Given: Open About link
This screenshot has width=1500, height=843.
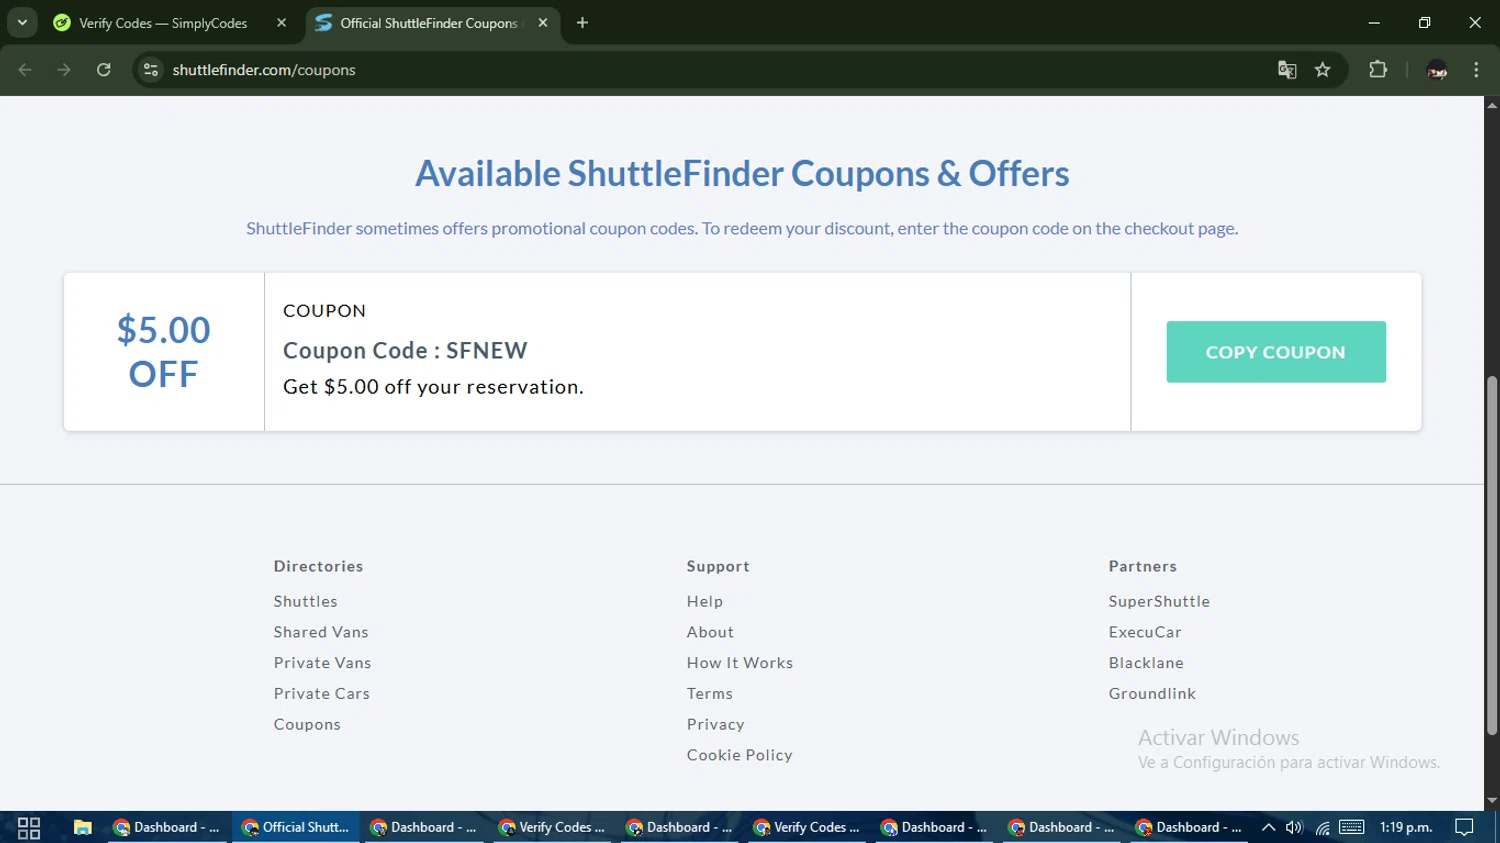Looking at the screenshot, I should tap(710, 632).
